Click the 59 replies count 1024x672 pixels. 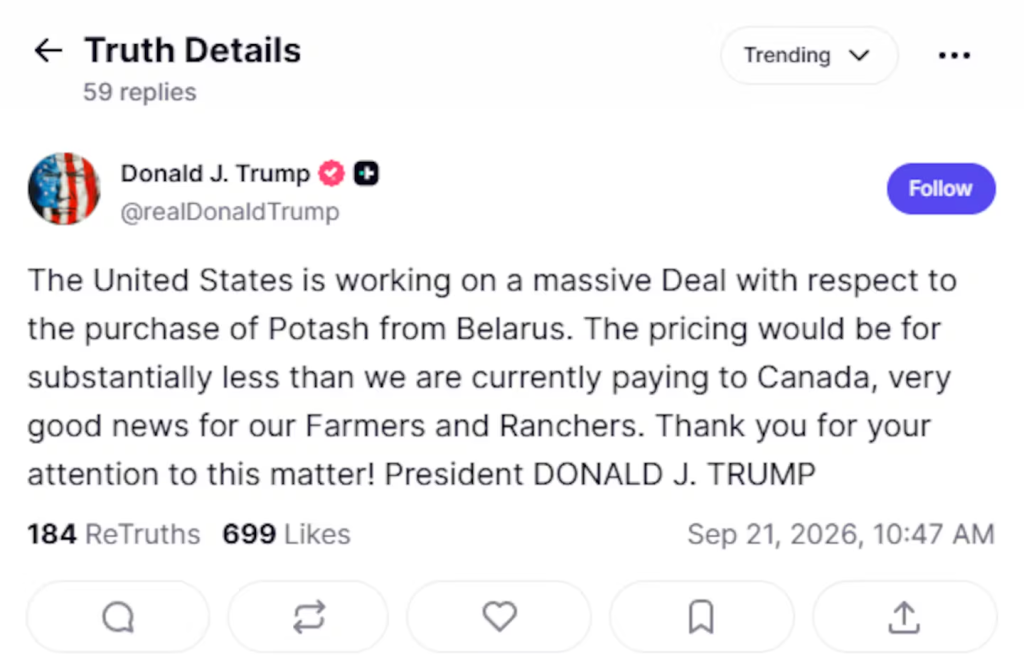coord(140,92)
